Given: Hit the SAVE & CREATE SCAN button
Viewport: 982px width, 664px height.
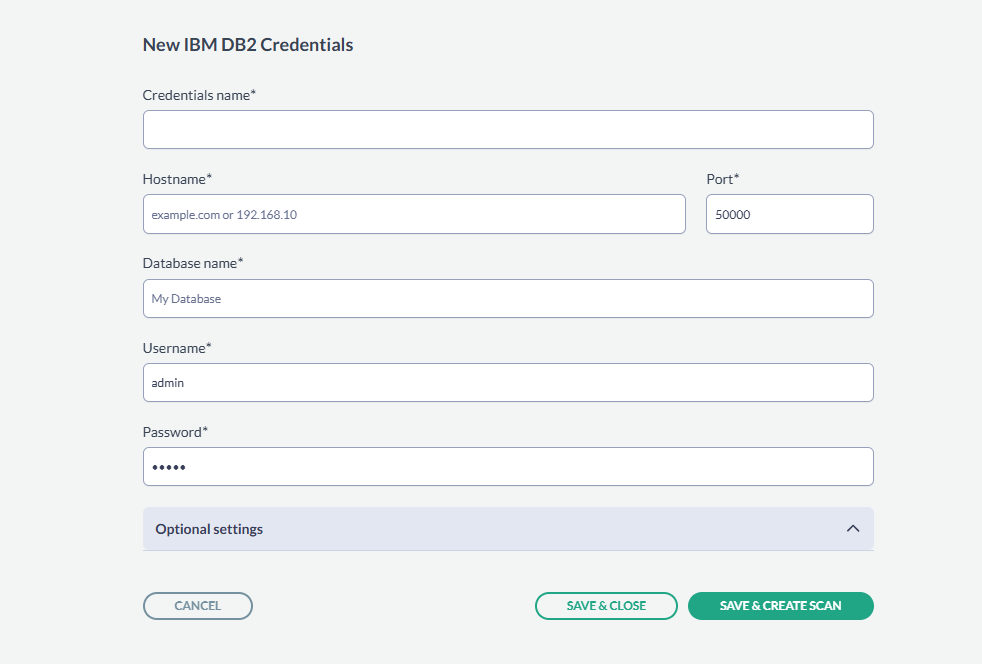Looking at the screenshot, I should pos(780,606).
